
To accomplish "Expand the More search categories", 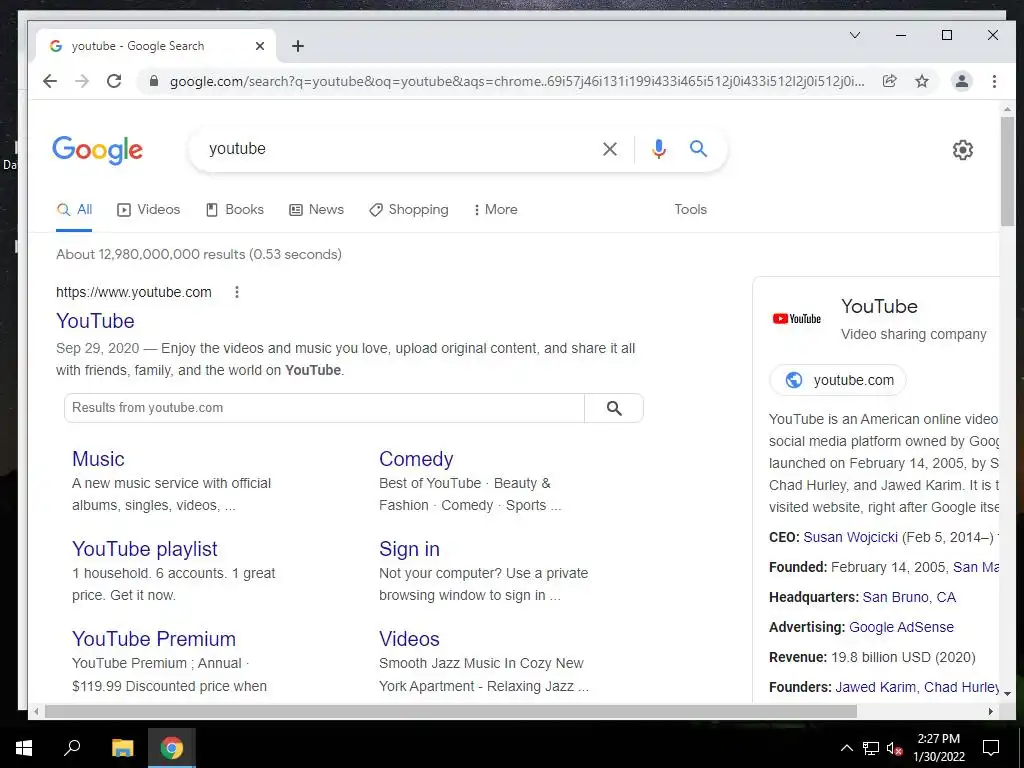I will (495, 210).
